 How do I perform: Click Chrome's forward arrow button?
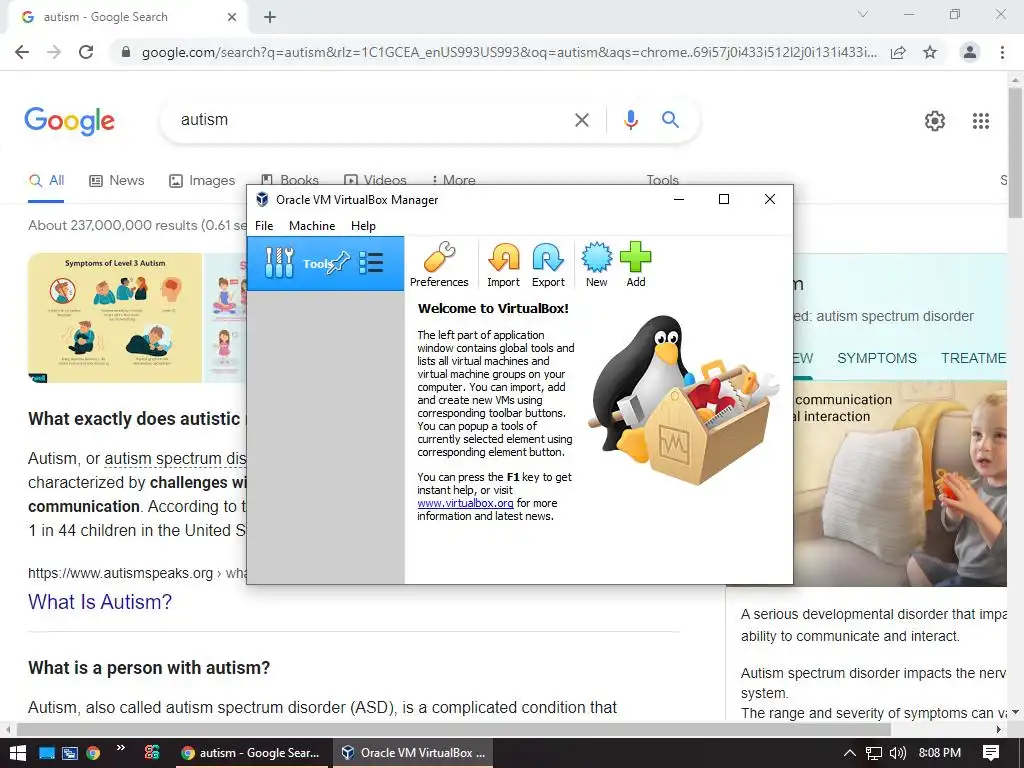[x=54, y=52]
